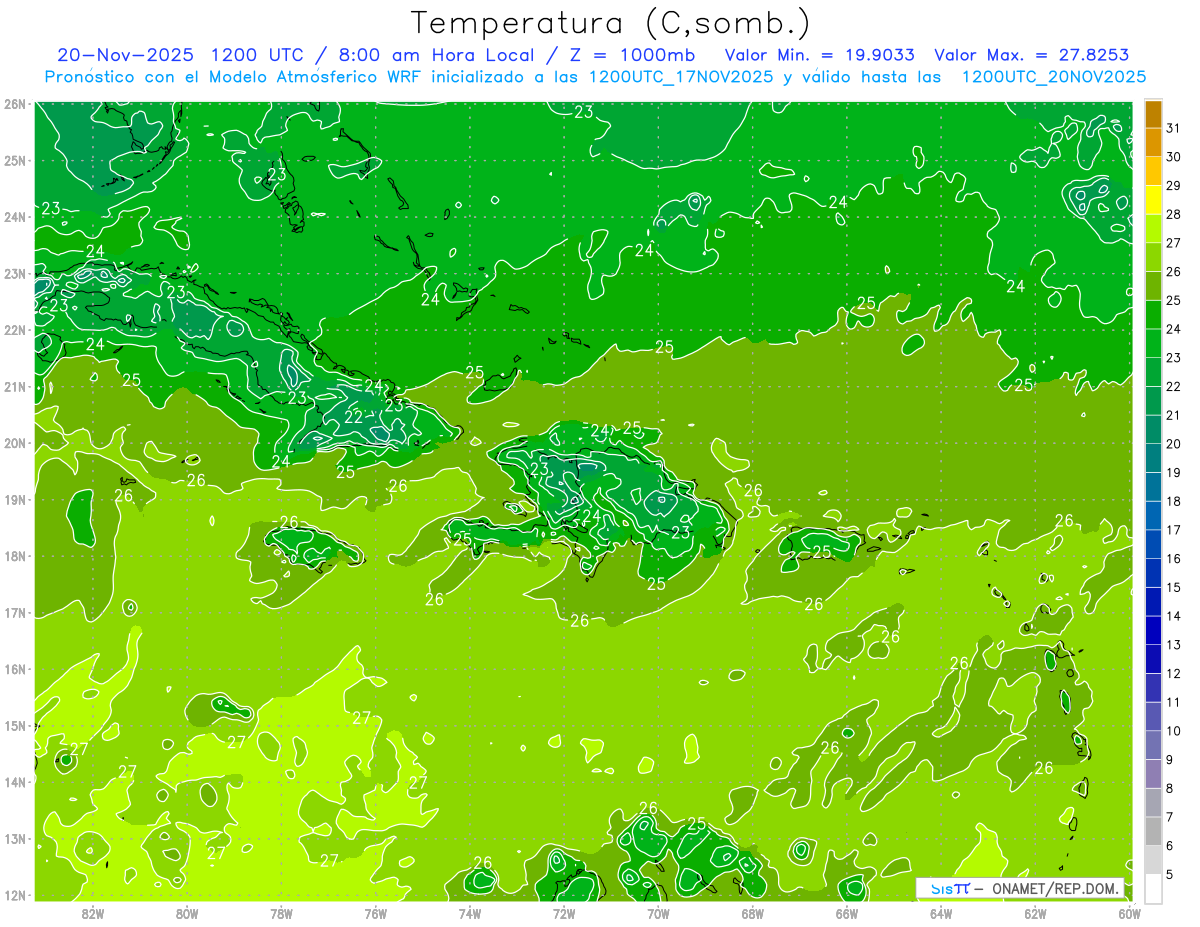
Task: Pick the yellow swatch between 28 and 29
Action: [x=1153, y=200]
